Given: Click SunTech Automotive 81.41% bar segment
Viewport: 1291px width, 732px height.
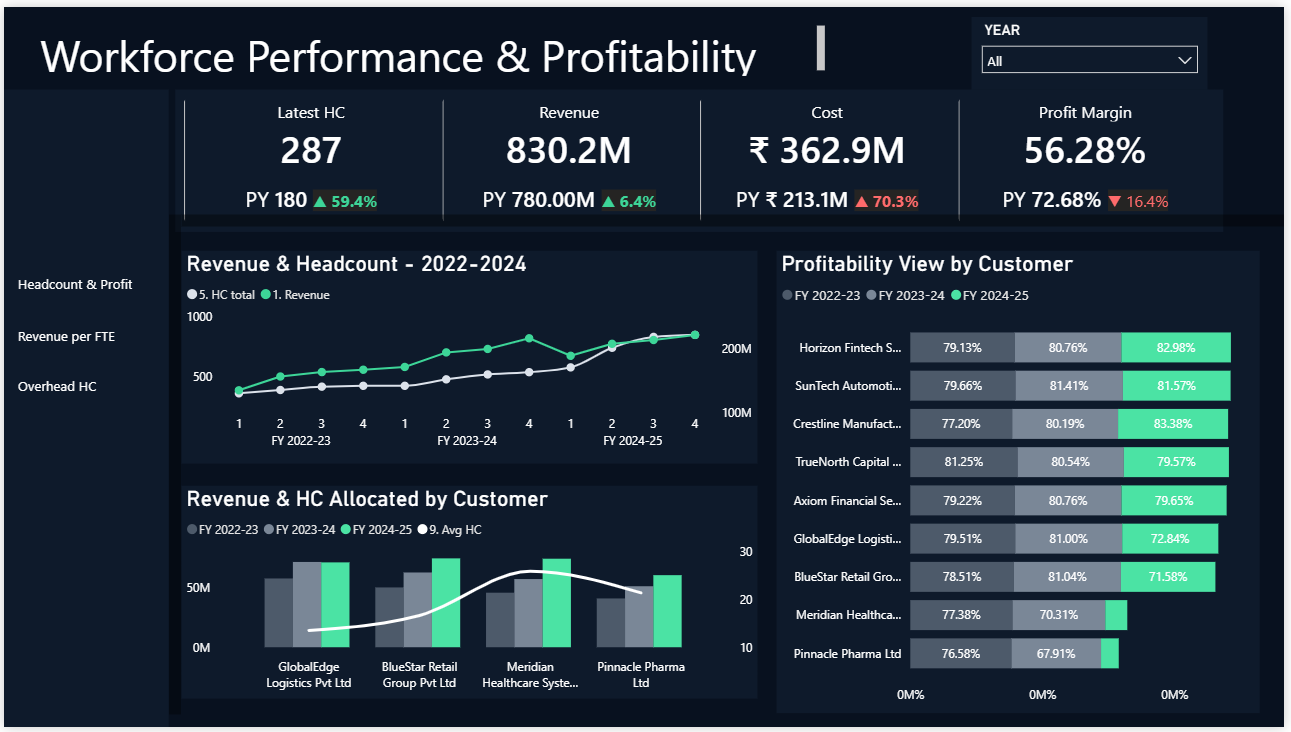Looking at the screenshot, I should point(1069,385).
